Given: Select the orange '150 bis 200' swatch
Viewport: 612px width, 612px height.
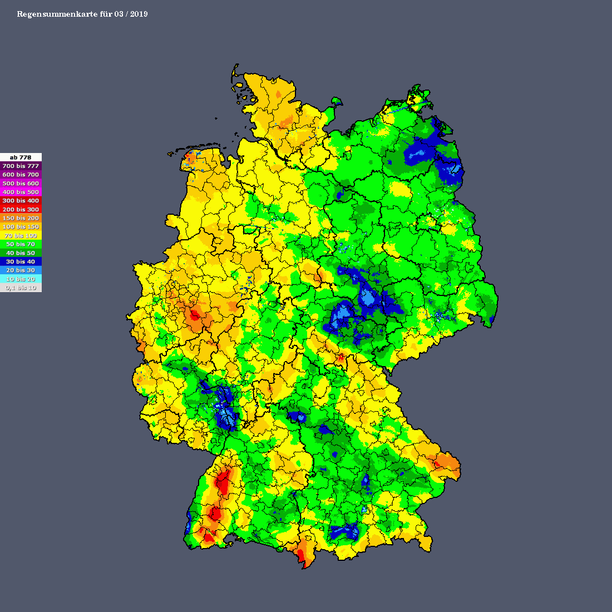Looking at the screenshot, I should coord(20,218).
